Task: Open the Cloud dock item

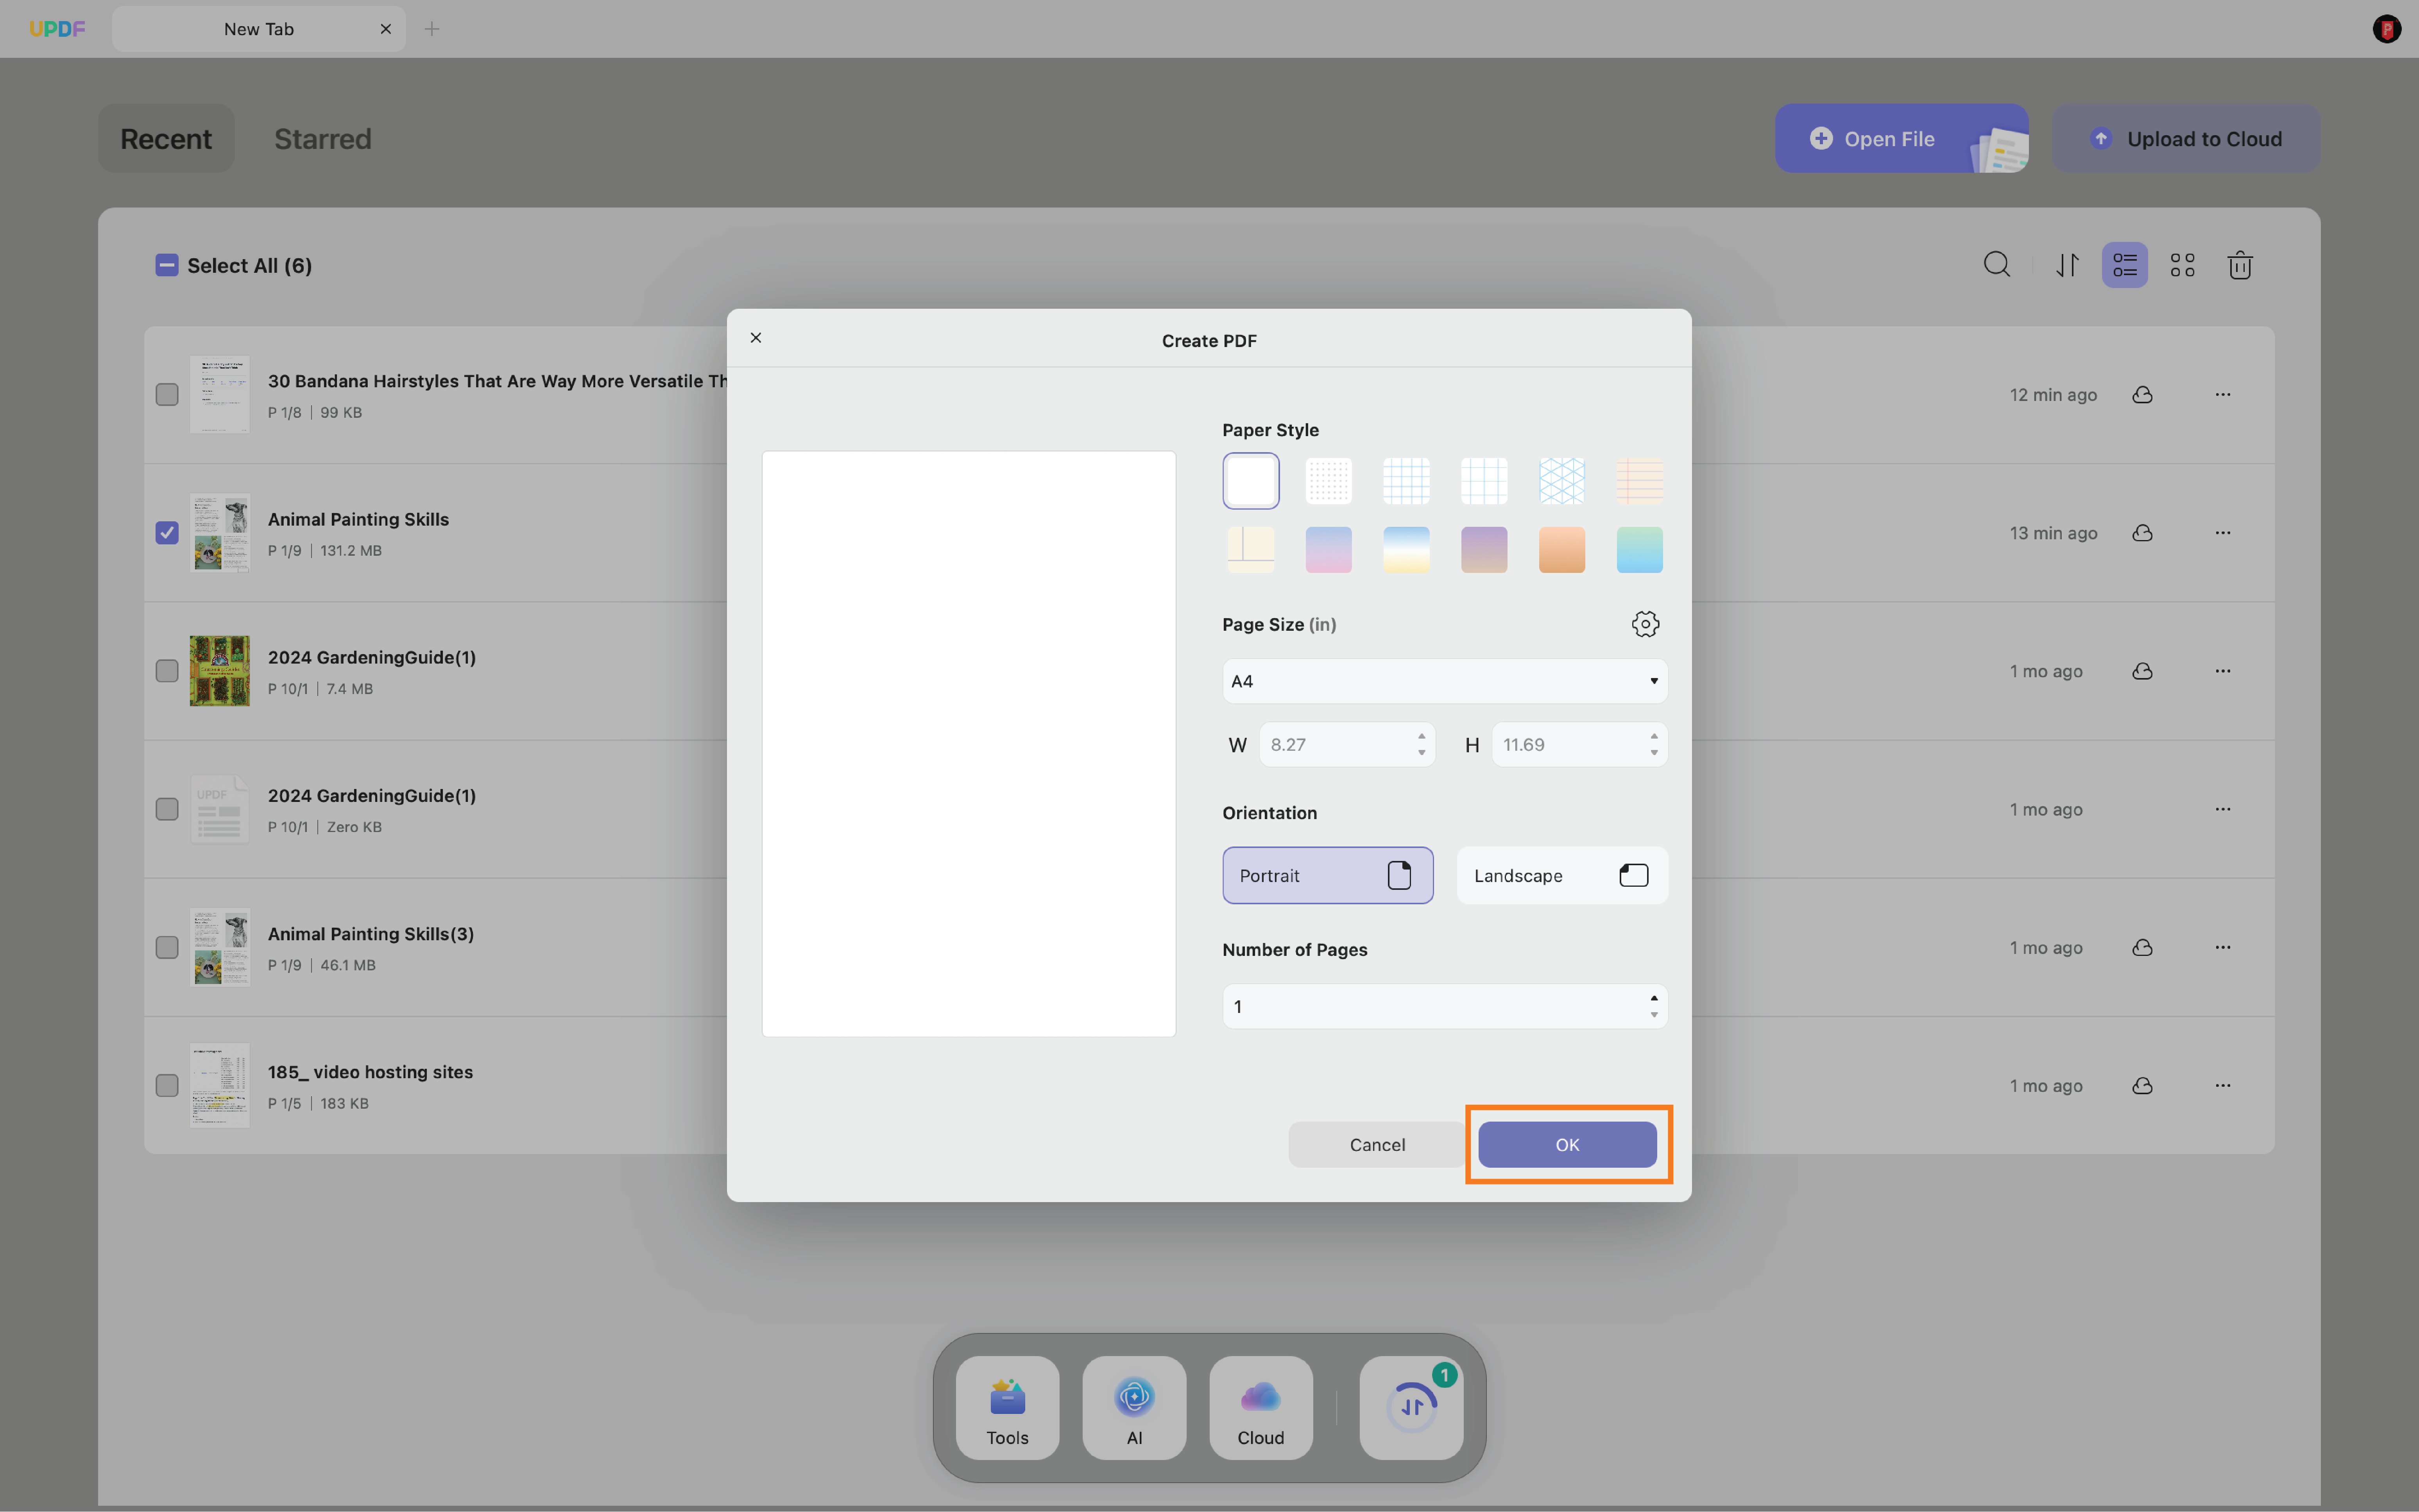Action: point(1260,1408)
